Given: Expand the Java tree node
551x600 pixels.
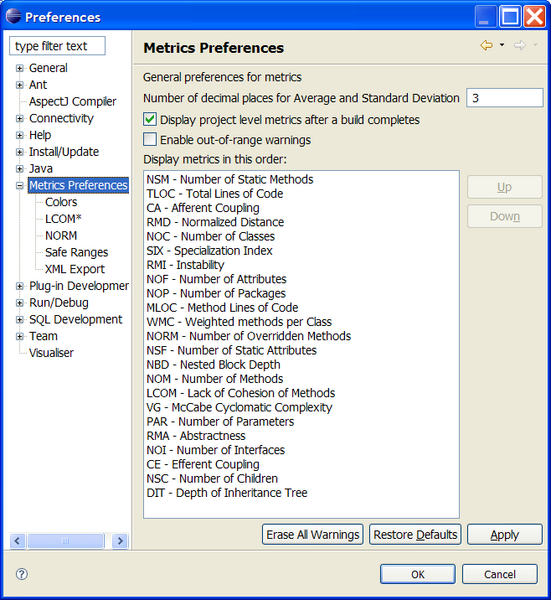Looking at the screenshot, I should coord(20,169).
